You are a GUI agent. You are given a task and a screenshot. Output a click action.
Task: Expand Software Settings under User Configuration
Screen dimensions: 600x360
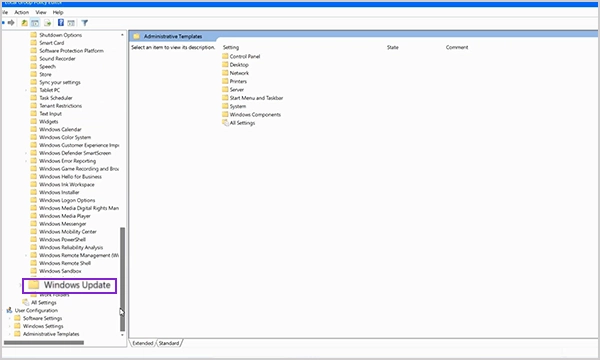(x=10, y=318)
